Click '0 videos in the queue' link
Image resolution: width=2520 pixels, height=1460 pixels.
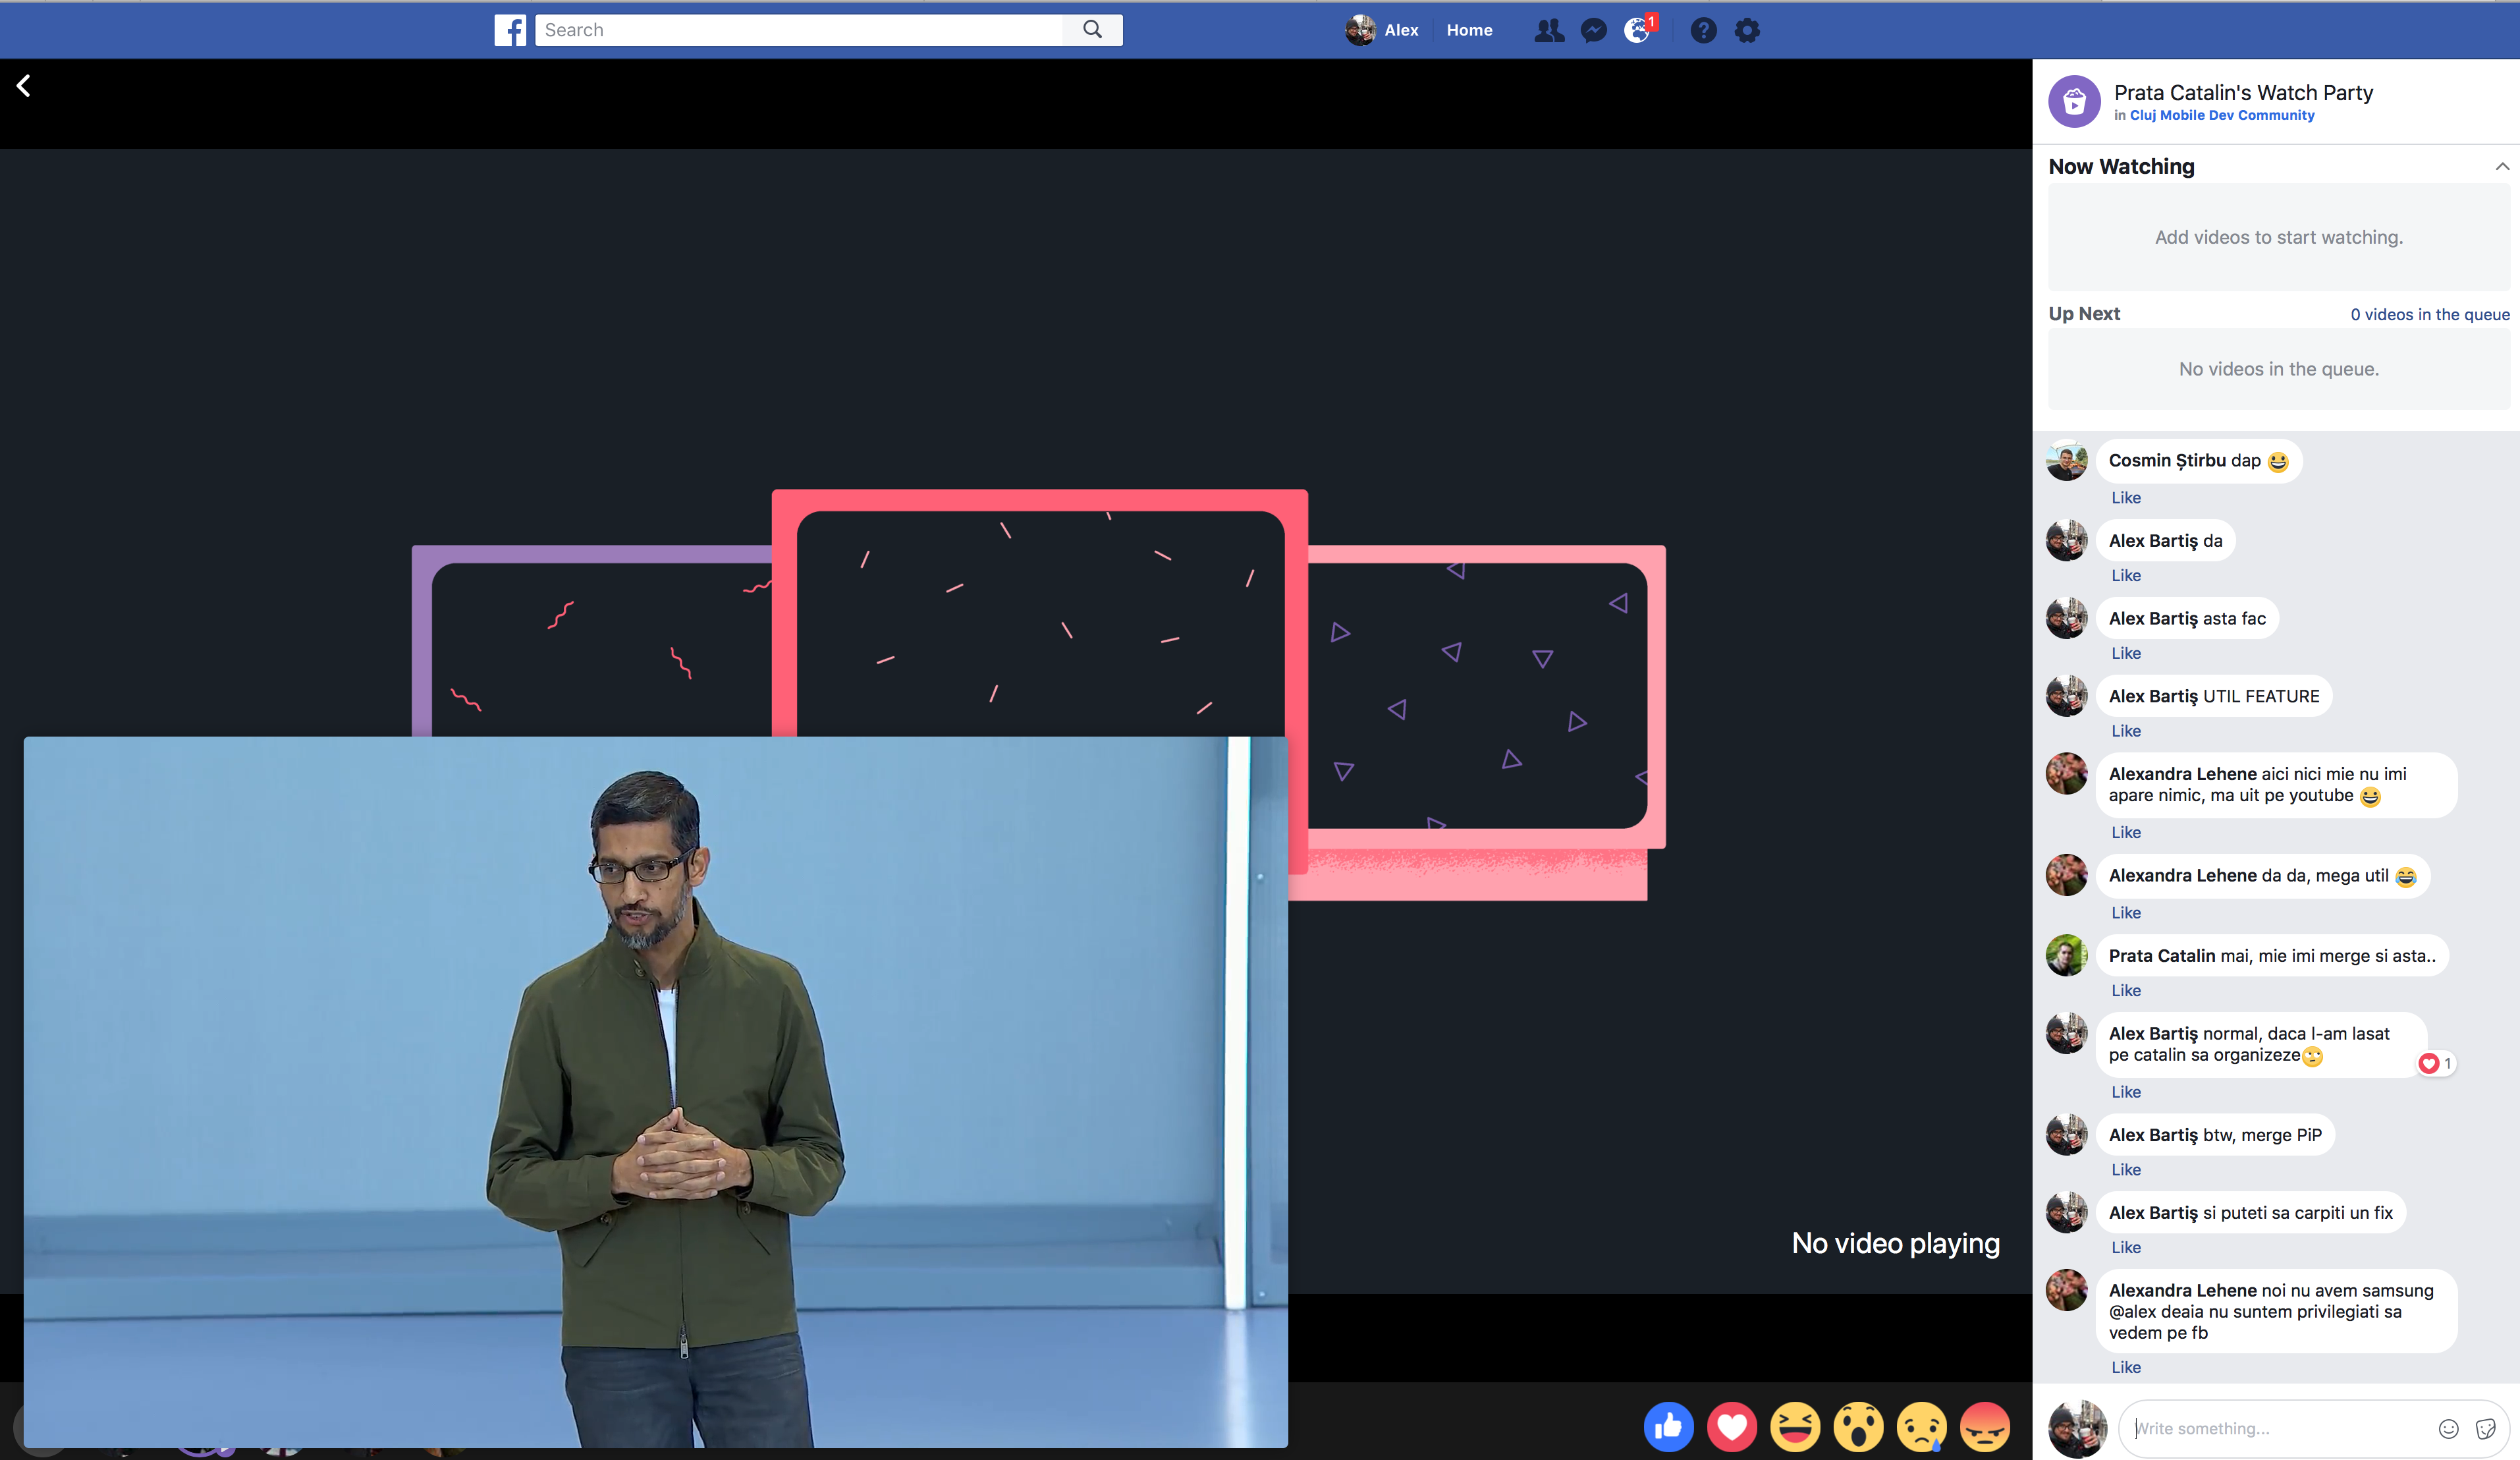pos(2430,314)
